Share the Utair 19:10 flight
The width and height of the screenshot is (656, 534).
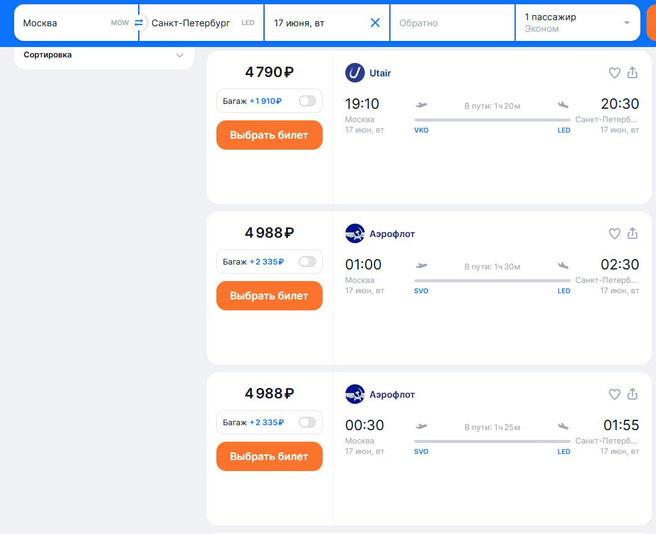pos(632,73)
